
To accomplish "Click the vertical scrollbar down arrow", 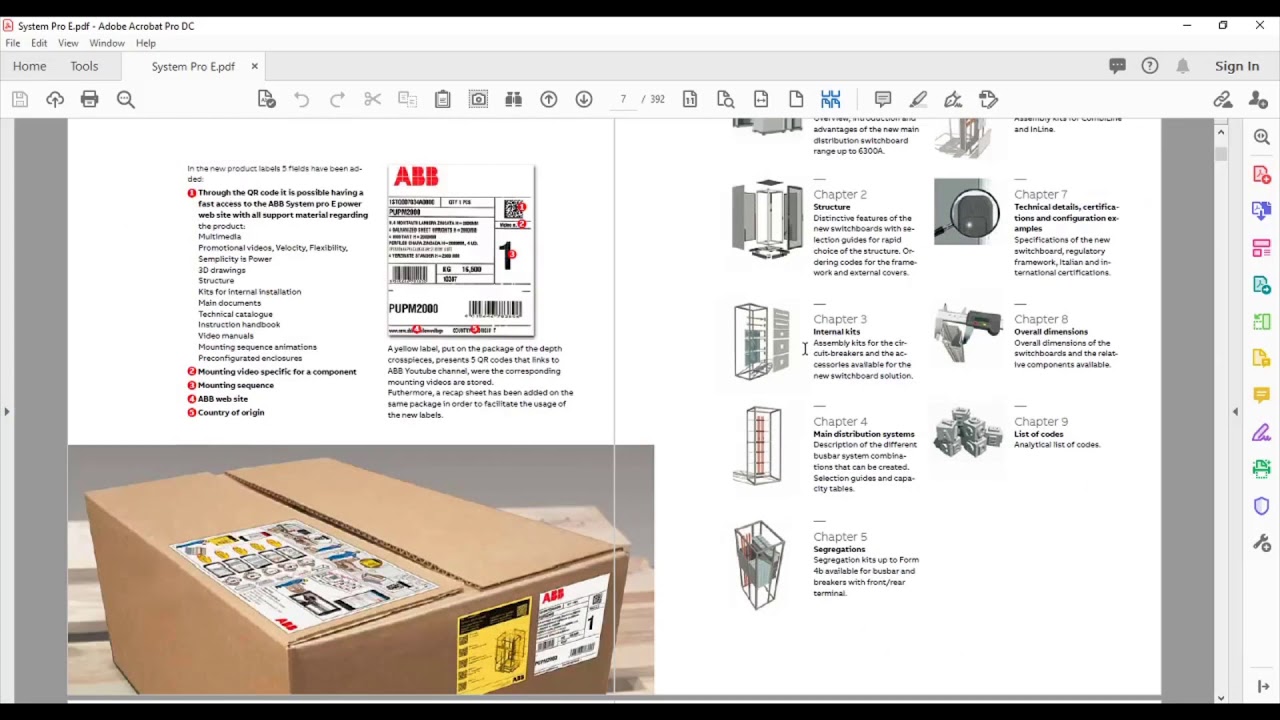I will pyautogui.click(x=1221, y=698).
